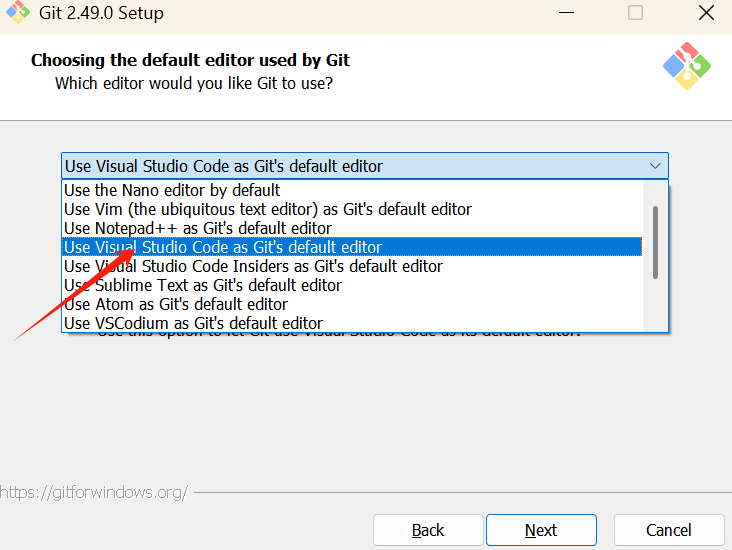
Task: Choose Use Visual Studio Code Insiders option
Action: click(x=352, y=266)
